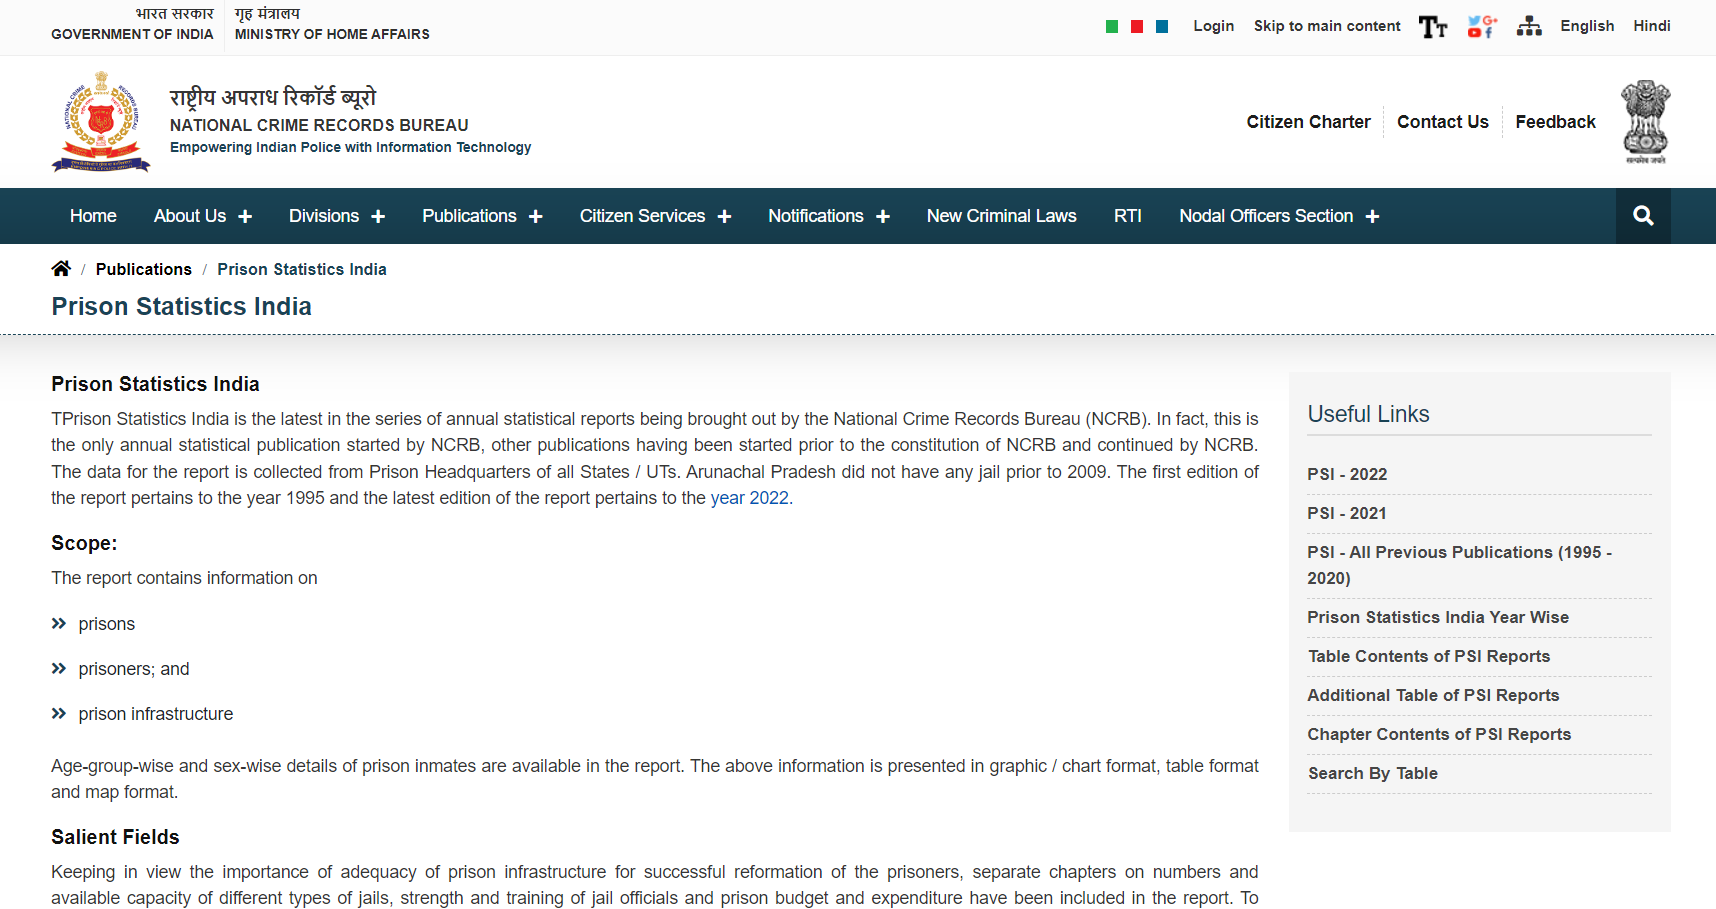Select the green color theme swatch
Viewport: 1716px width, 909px height.
[x=1111, y=27]
